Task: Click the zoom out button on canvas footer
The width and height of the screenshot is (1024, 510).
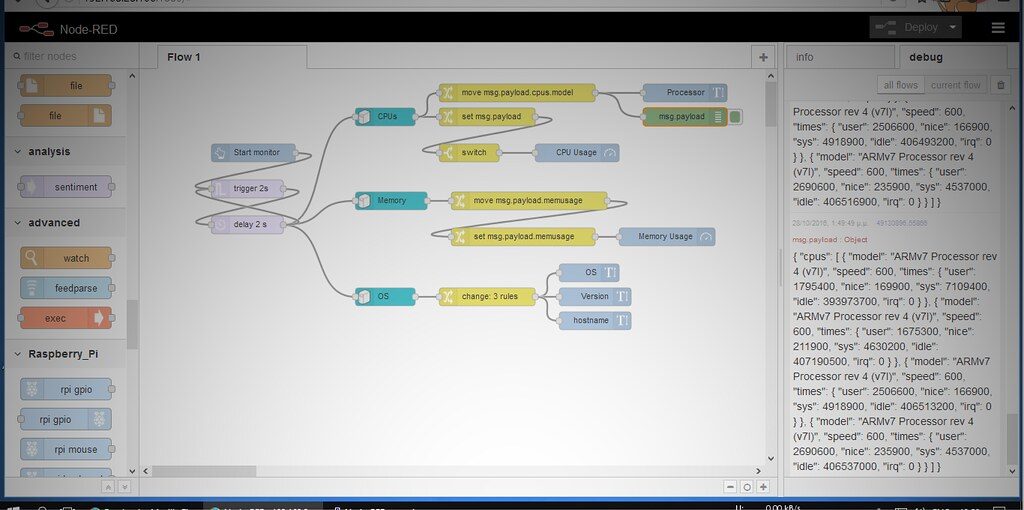Action: (730, 487)
